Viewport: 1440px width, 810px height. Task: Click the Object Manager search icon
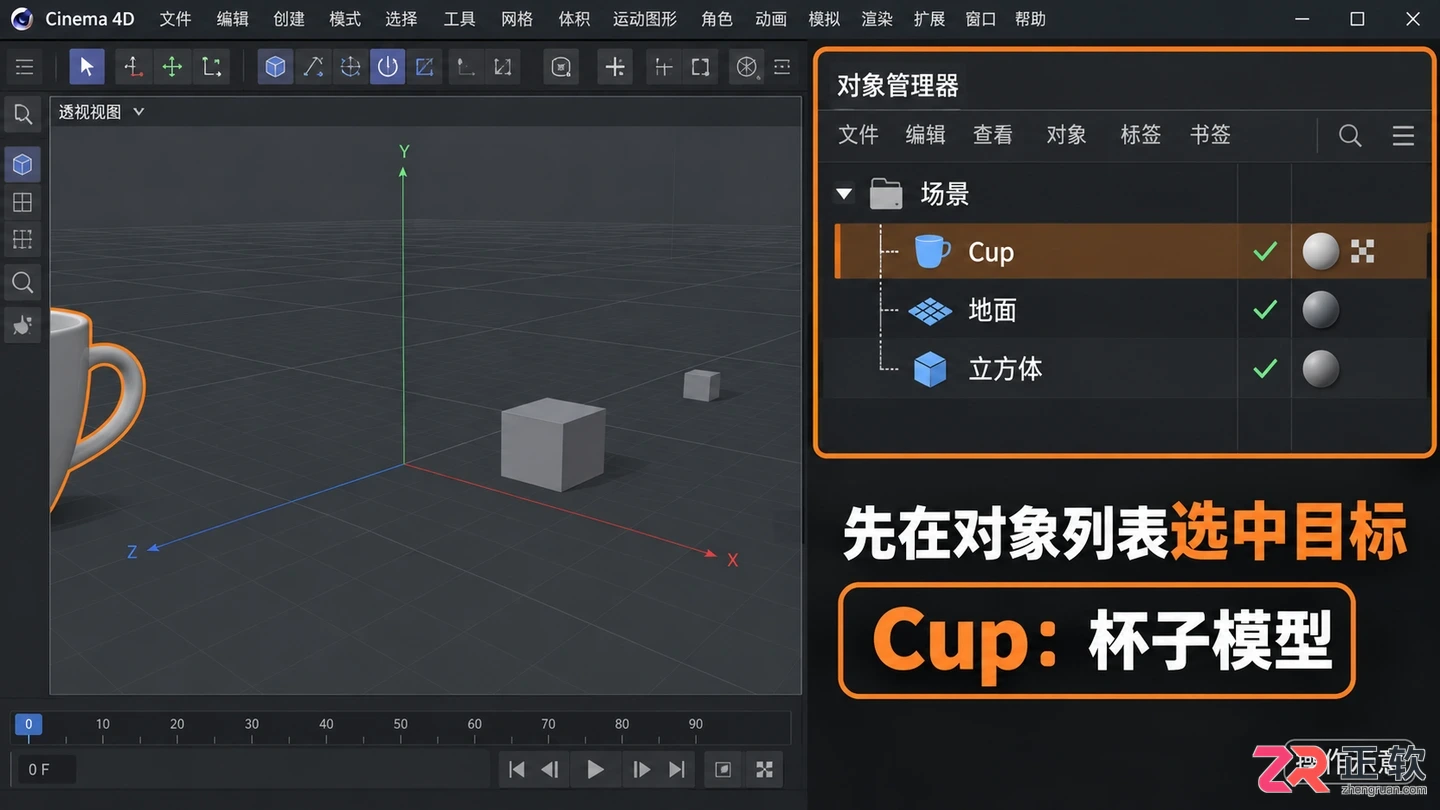1350,135
